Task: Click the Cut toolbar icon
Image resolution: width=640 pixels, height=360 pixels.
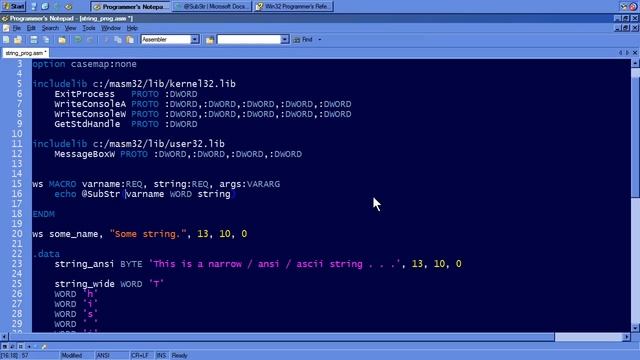Action: [106, 40]
